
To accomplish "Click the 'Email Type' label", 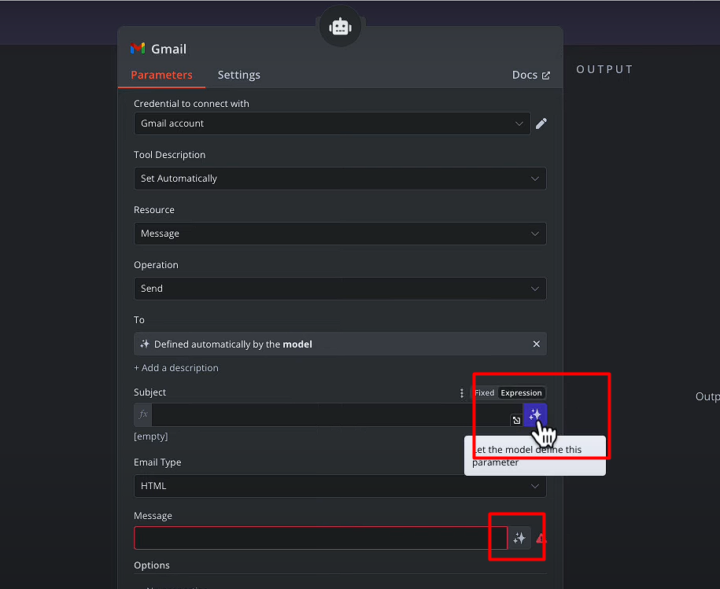I will pyautogui.click(x=158, y=462).
